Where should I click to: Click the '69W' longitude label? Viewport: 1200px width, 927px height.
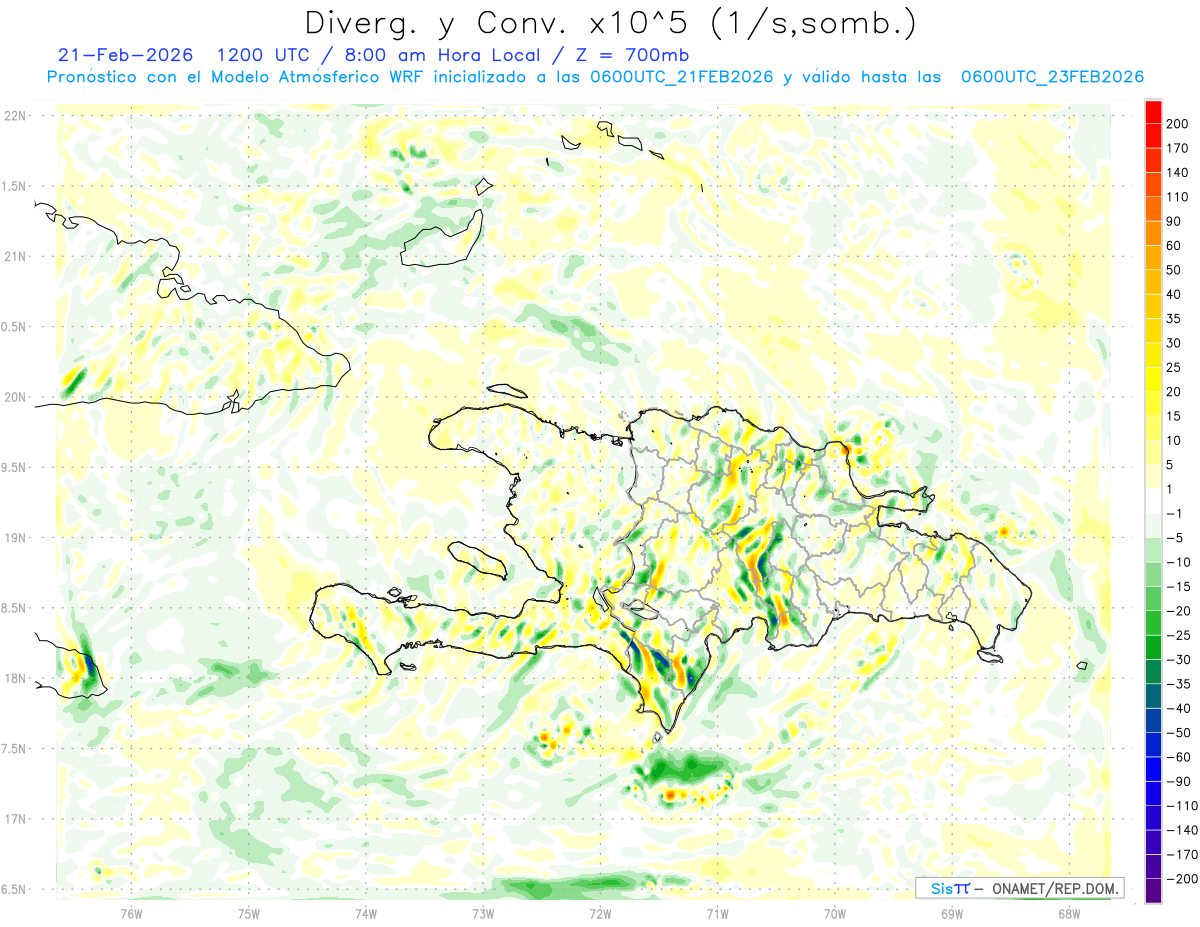[952, 913]
